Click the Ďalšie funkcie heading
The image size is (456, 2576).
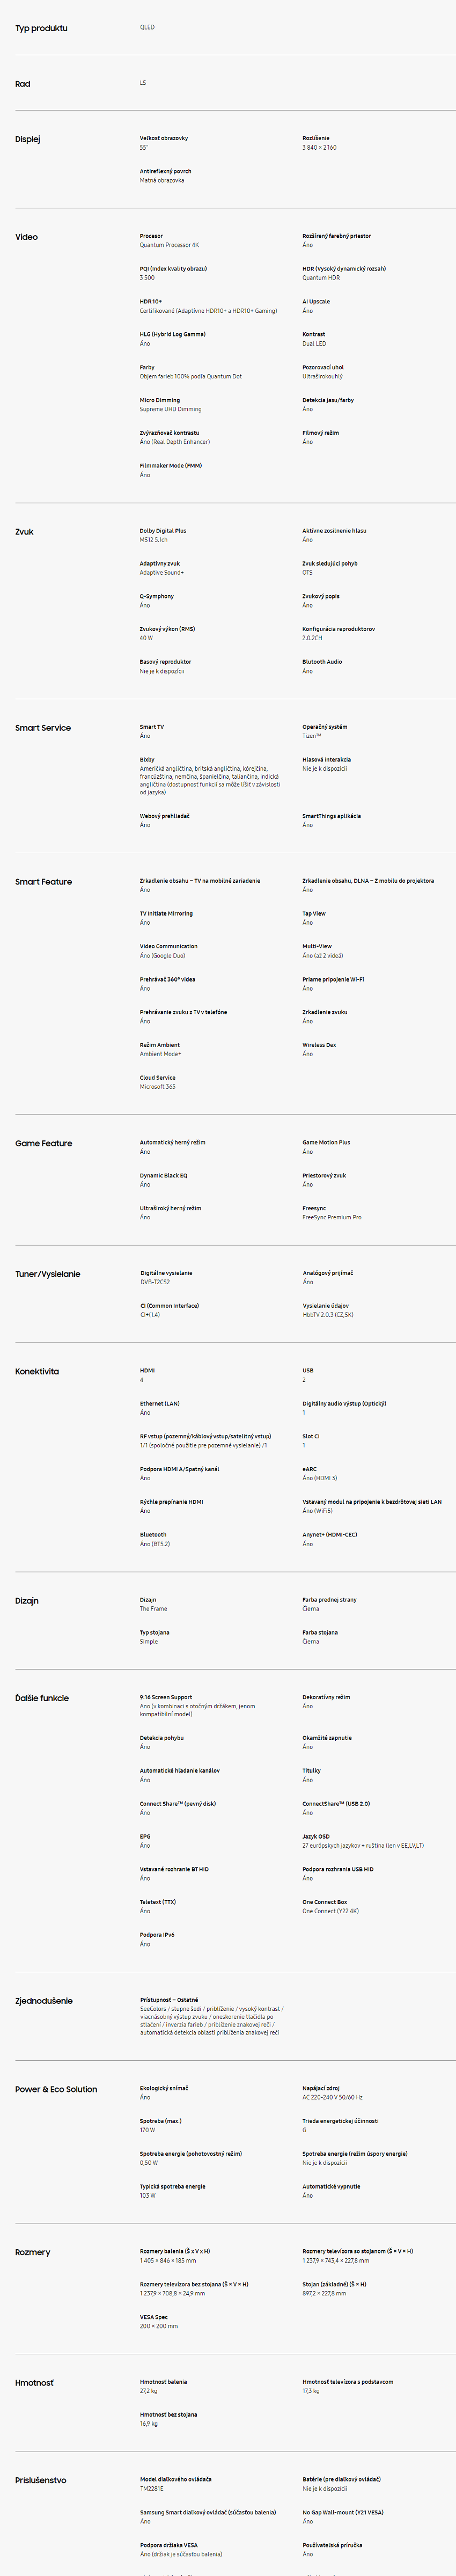coord(42,1698)
